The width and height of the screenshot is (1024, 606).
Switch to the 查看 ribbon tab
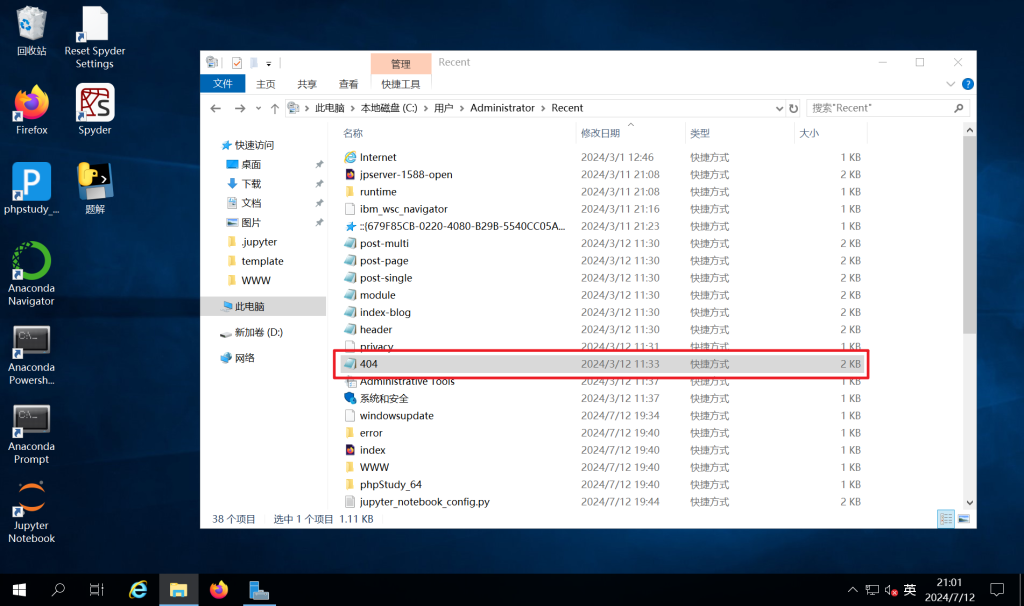348,85
